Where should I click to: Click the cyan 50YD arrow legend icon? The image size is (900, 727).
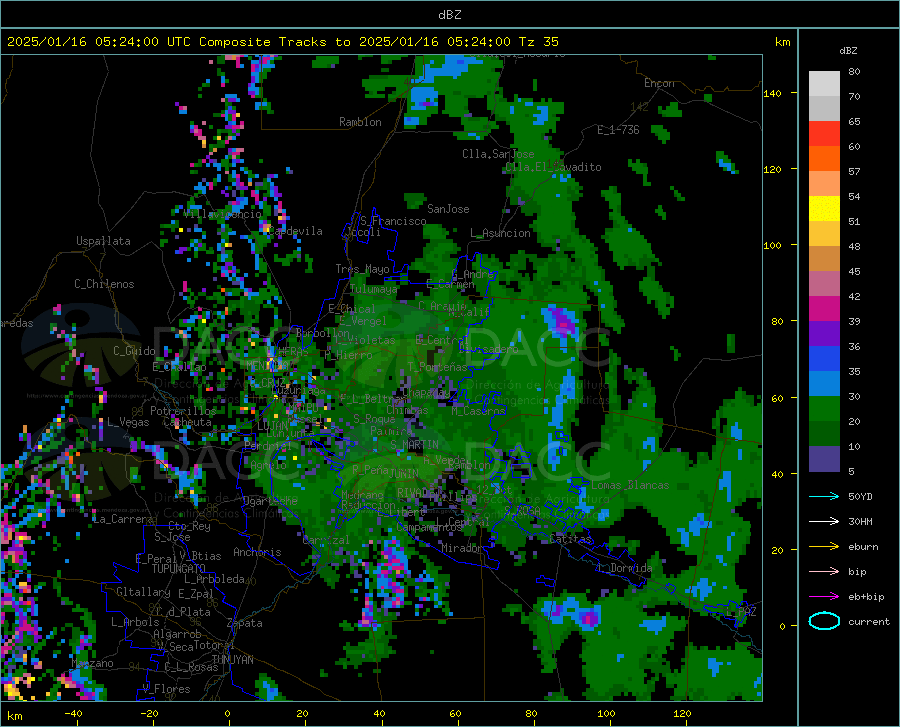point(824,496)
